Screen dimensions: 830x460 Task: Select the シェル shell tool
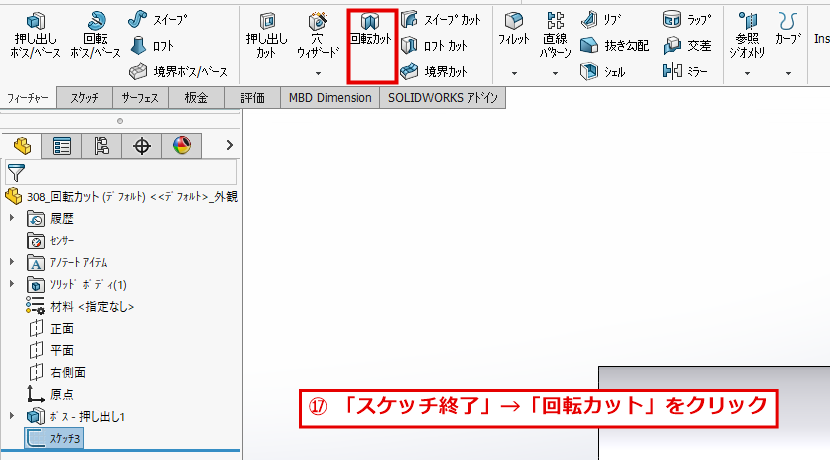pyautogui.click(x=602, y=71)
